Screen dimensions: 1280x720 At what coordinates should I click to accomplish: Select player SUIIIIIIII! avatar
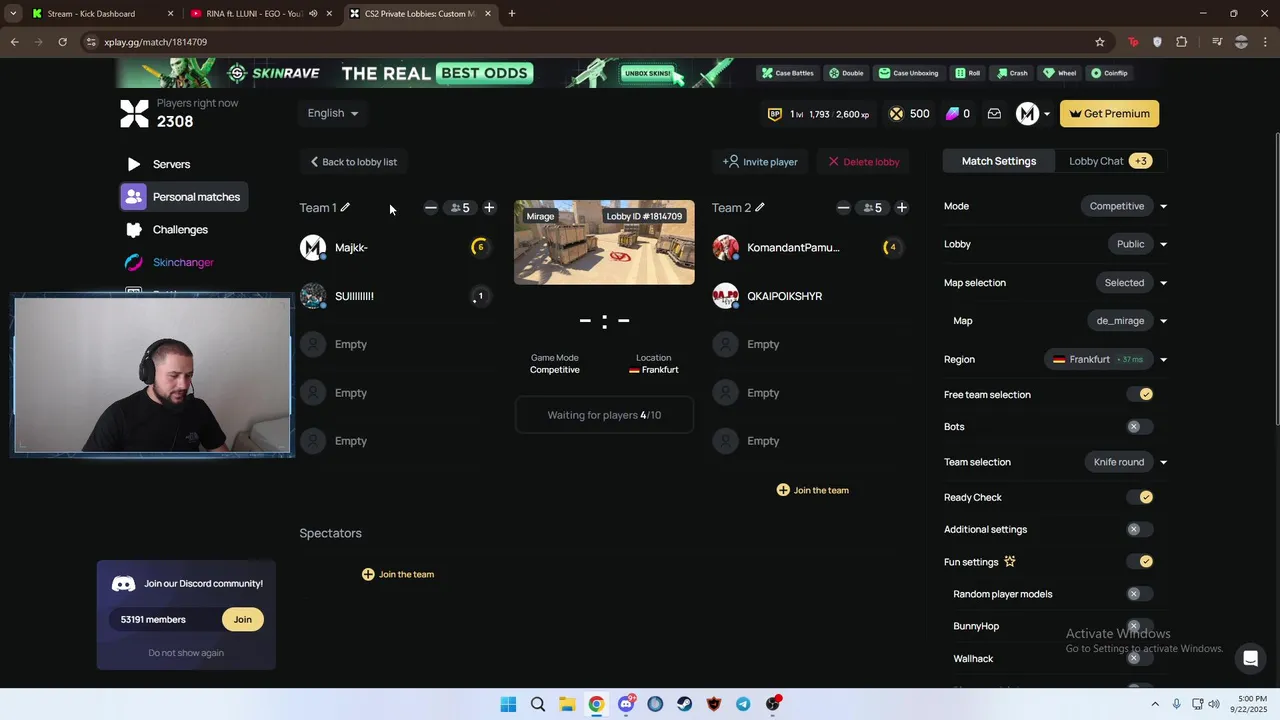(x=313, y=296)
